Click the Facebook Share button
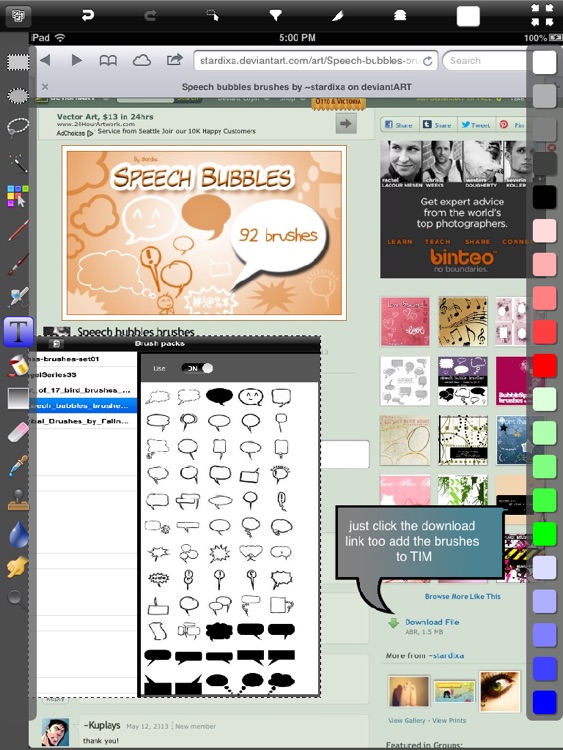 [399, 124]
